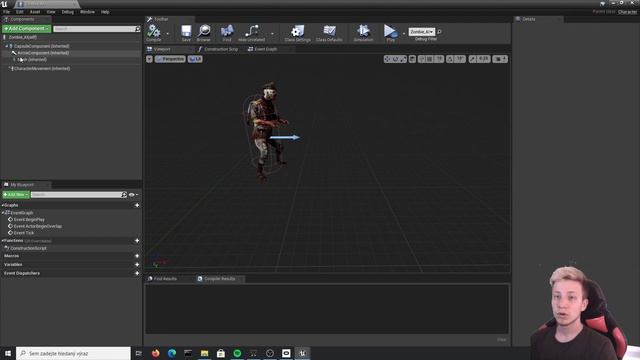This screenshot has width=640, height=360.
Task: Add a new function with the Functions plus
Action: 137,241
